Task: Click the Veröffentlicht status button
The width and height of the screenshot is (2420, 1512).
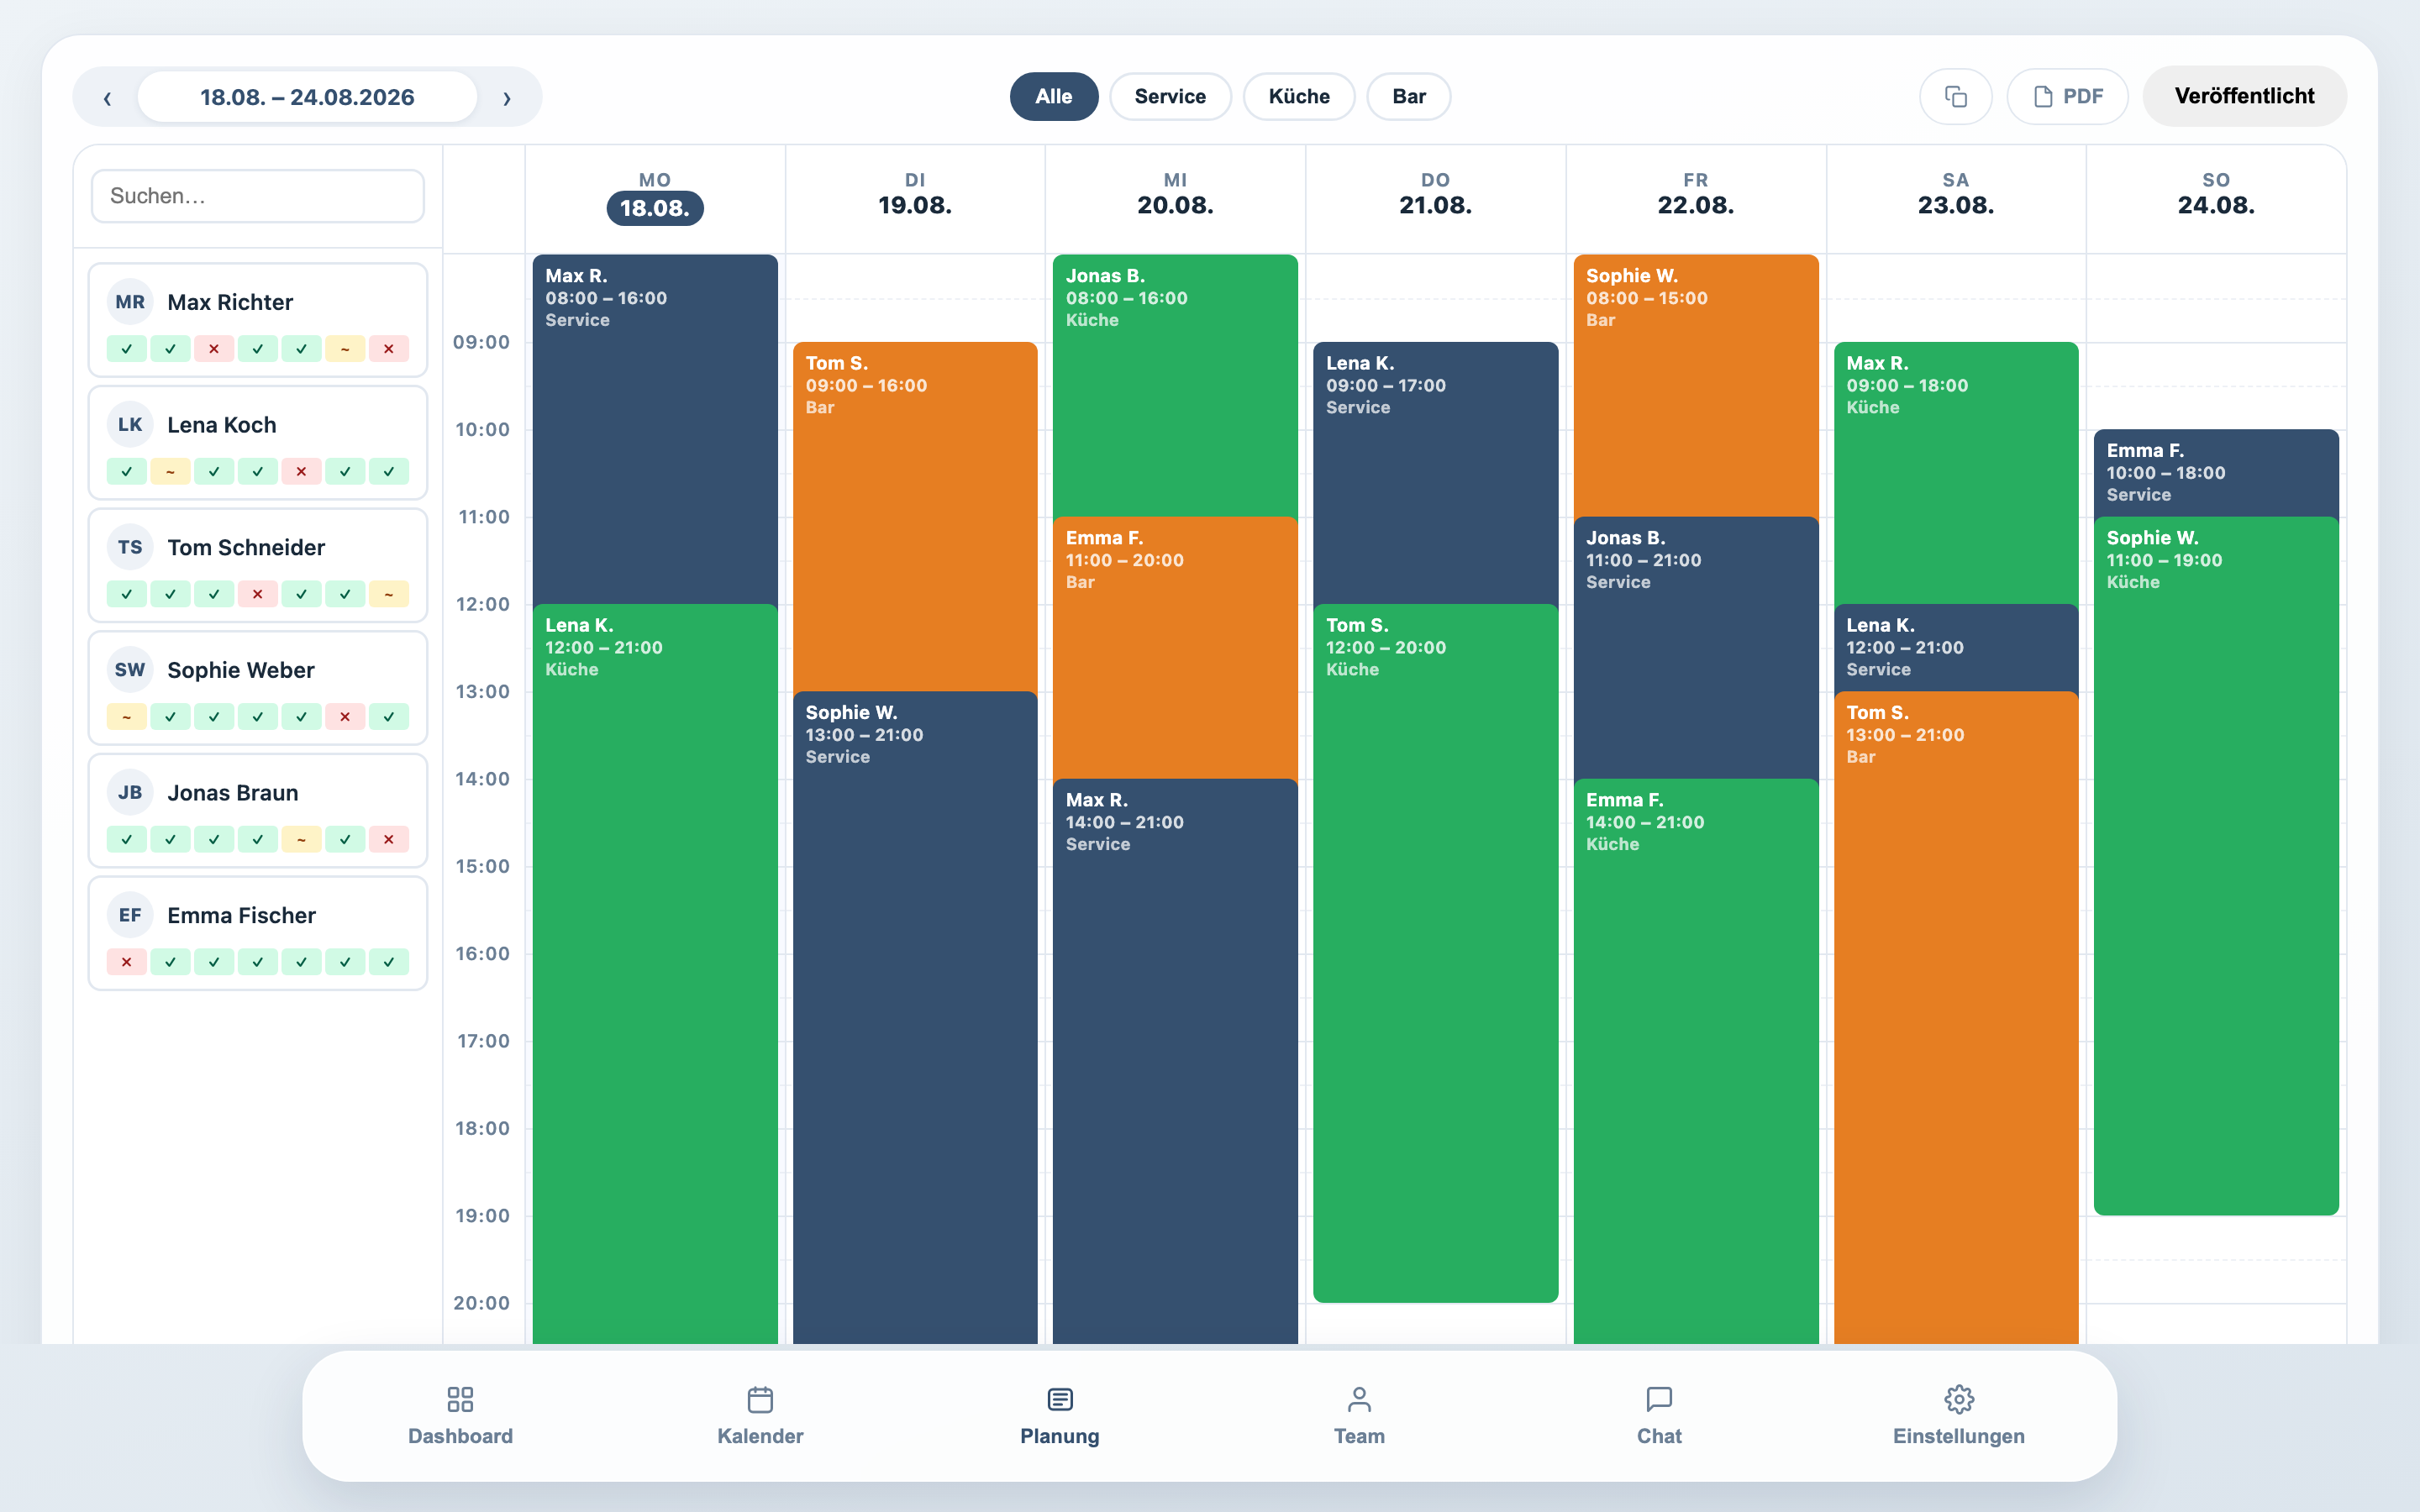Action: coord(2244,96)
